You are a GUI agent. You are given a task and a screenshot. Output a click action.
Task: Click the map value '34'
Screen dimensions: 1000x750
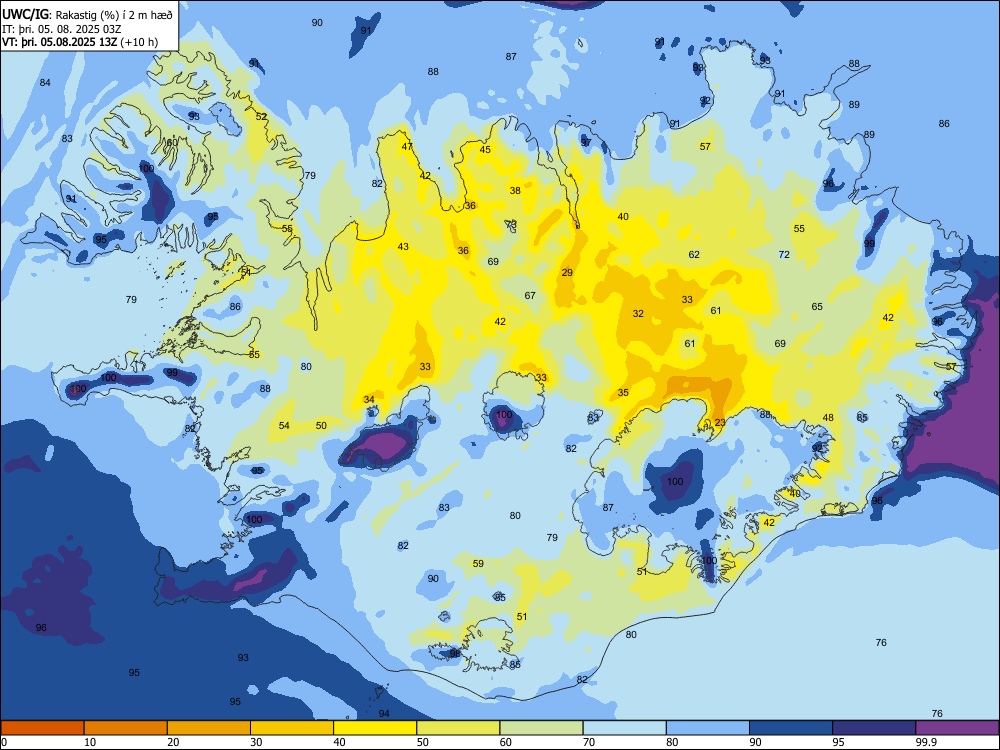click(x=369, y=400)
